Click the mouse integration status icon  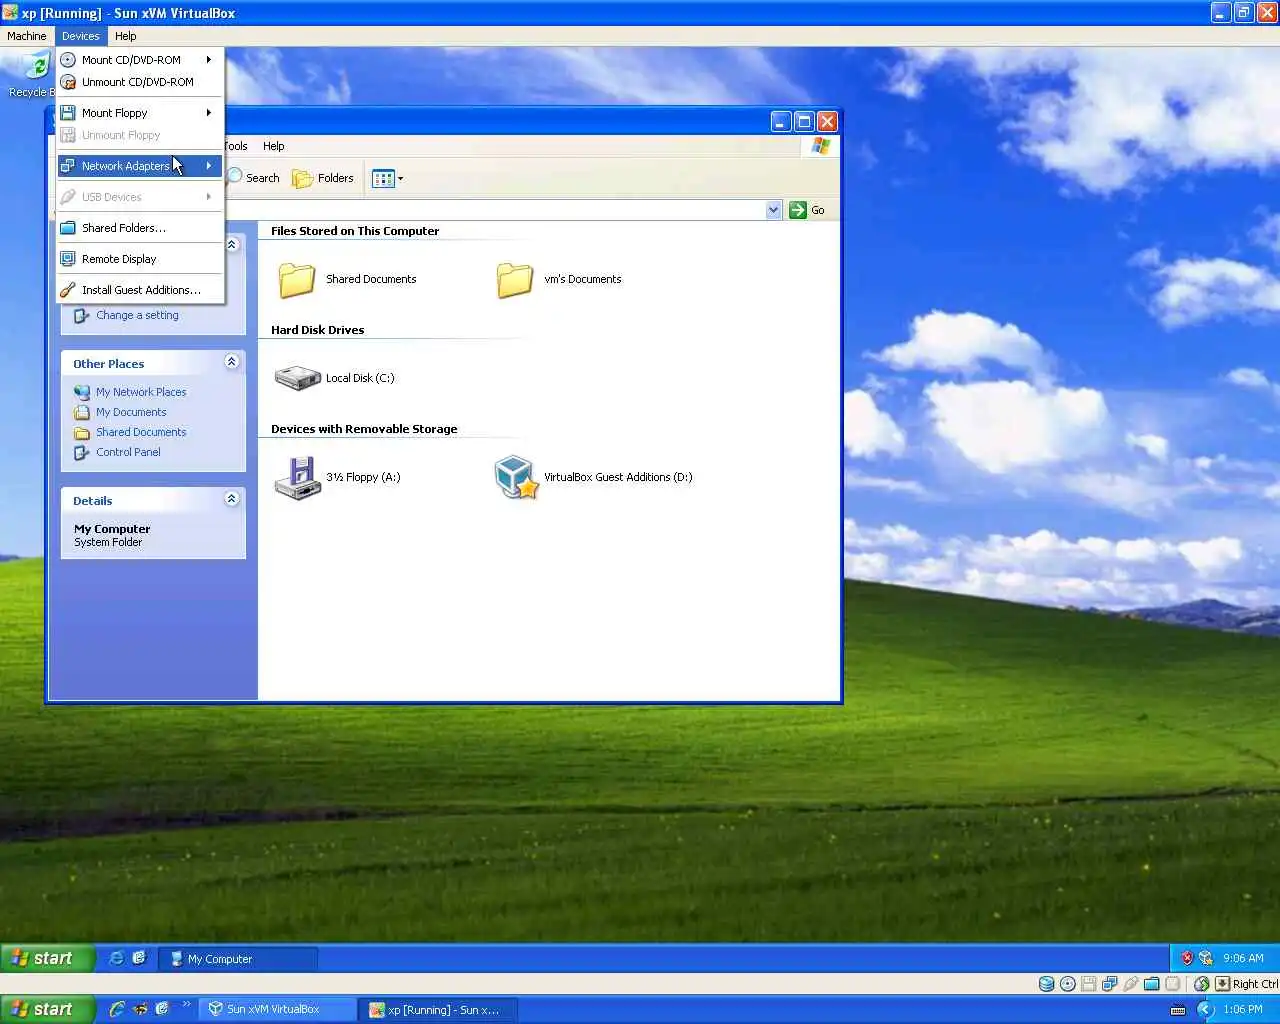(x=1202, y=984)
